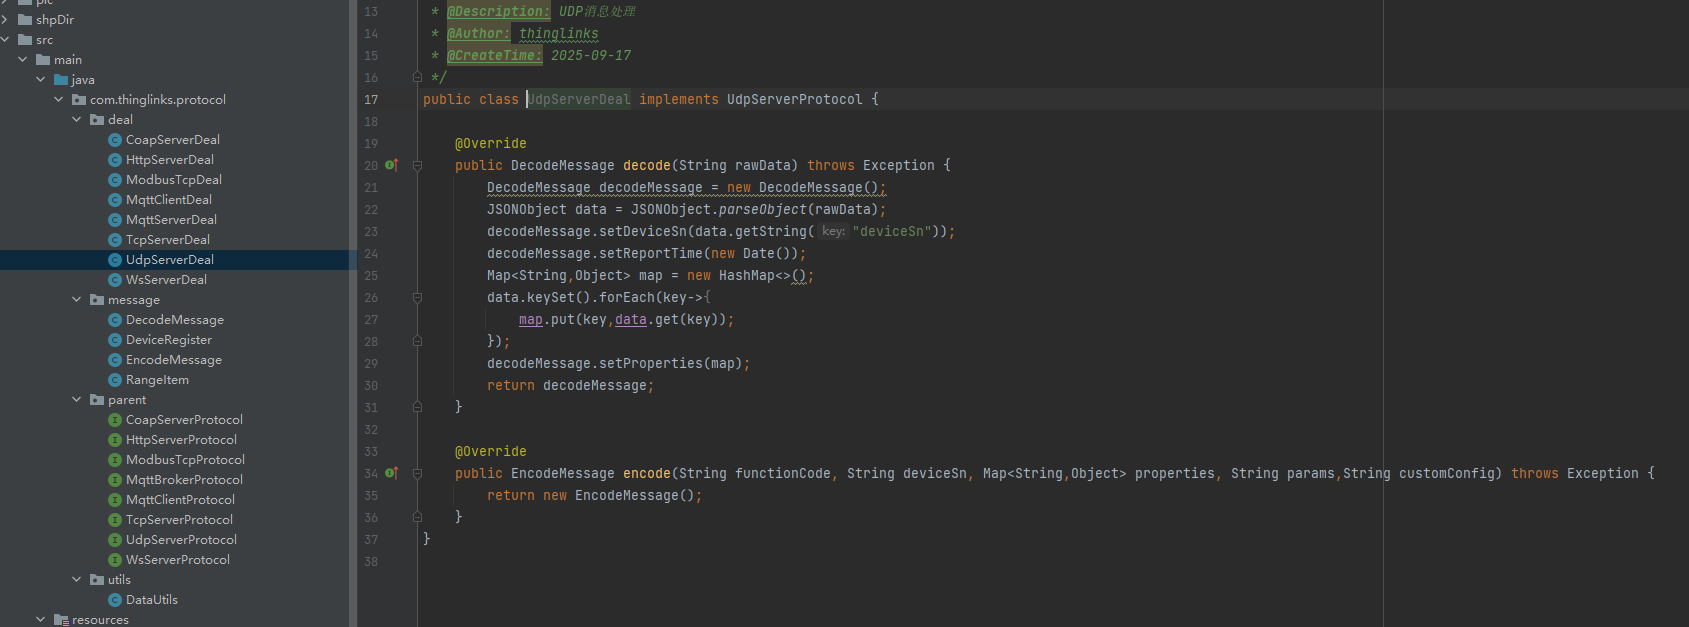Image resolution: width=1689 pixels, height=627 pixels.
Task: Collapse the message package tree node
Action: [77, 300]
